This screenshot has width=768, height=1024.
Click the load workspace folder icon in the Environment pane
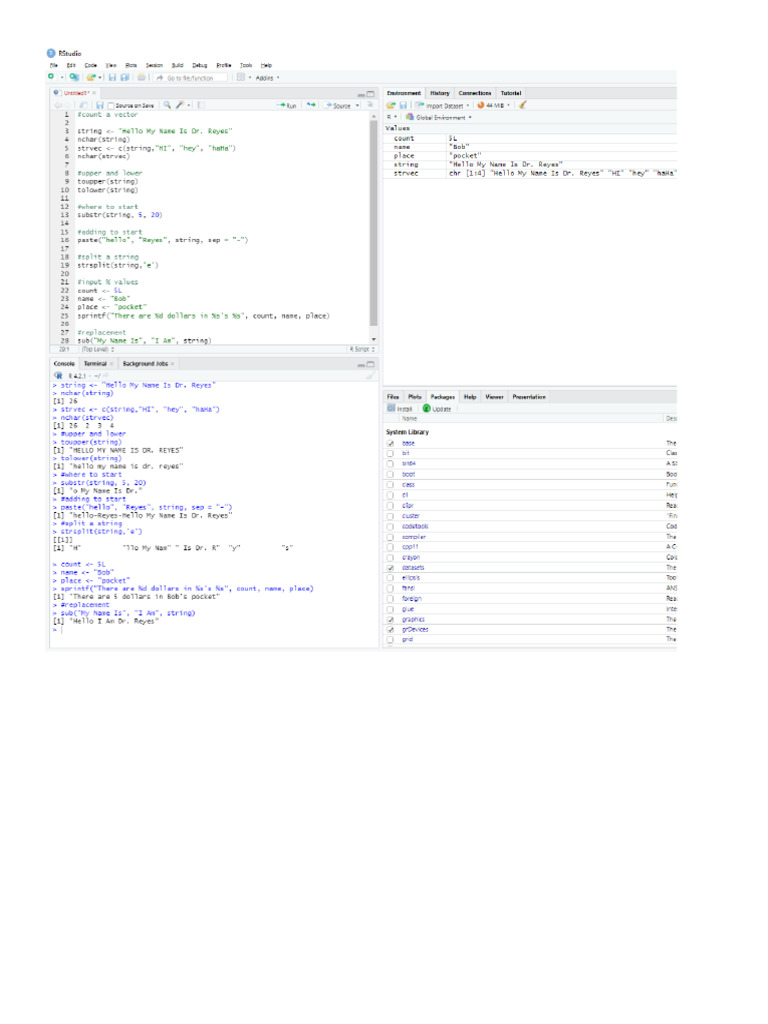point(391,105)
